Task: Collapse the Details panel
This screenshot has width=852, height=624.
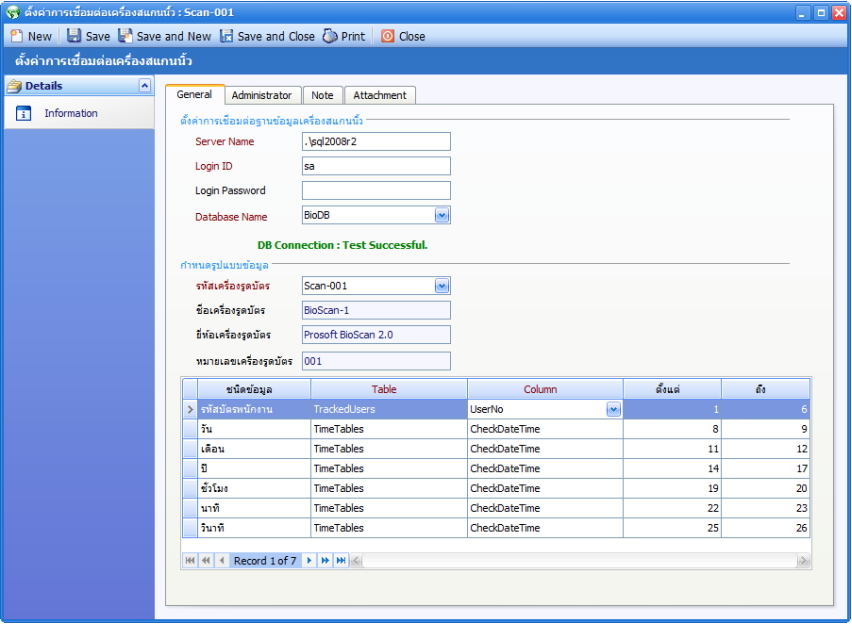Action: (145, 85)
